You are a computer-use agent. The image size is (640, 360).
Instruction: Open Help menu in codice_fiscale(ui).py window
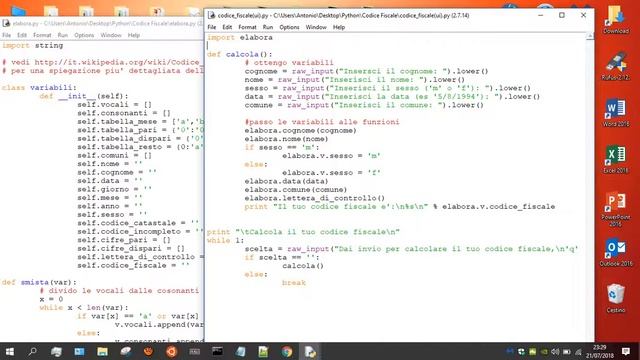click(x=339, y=27)
